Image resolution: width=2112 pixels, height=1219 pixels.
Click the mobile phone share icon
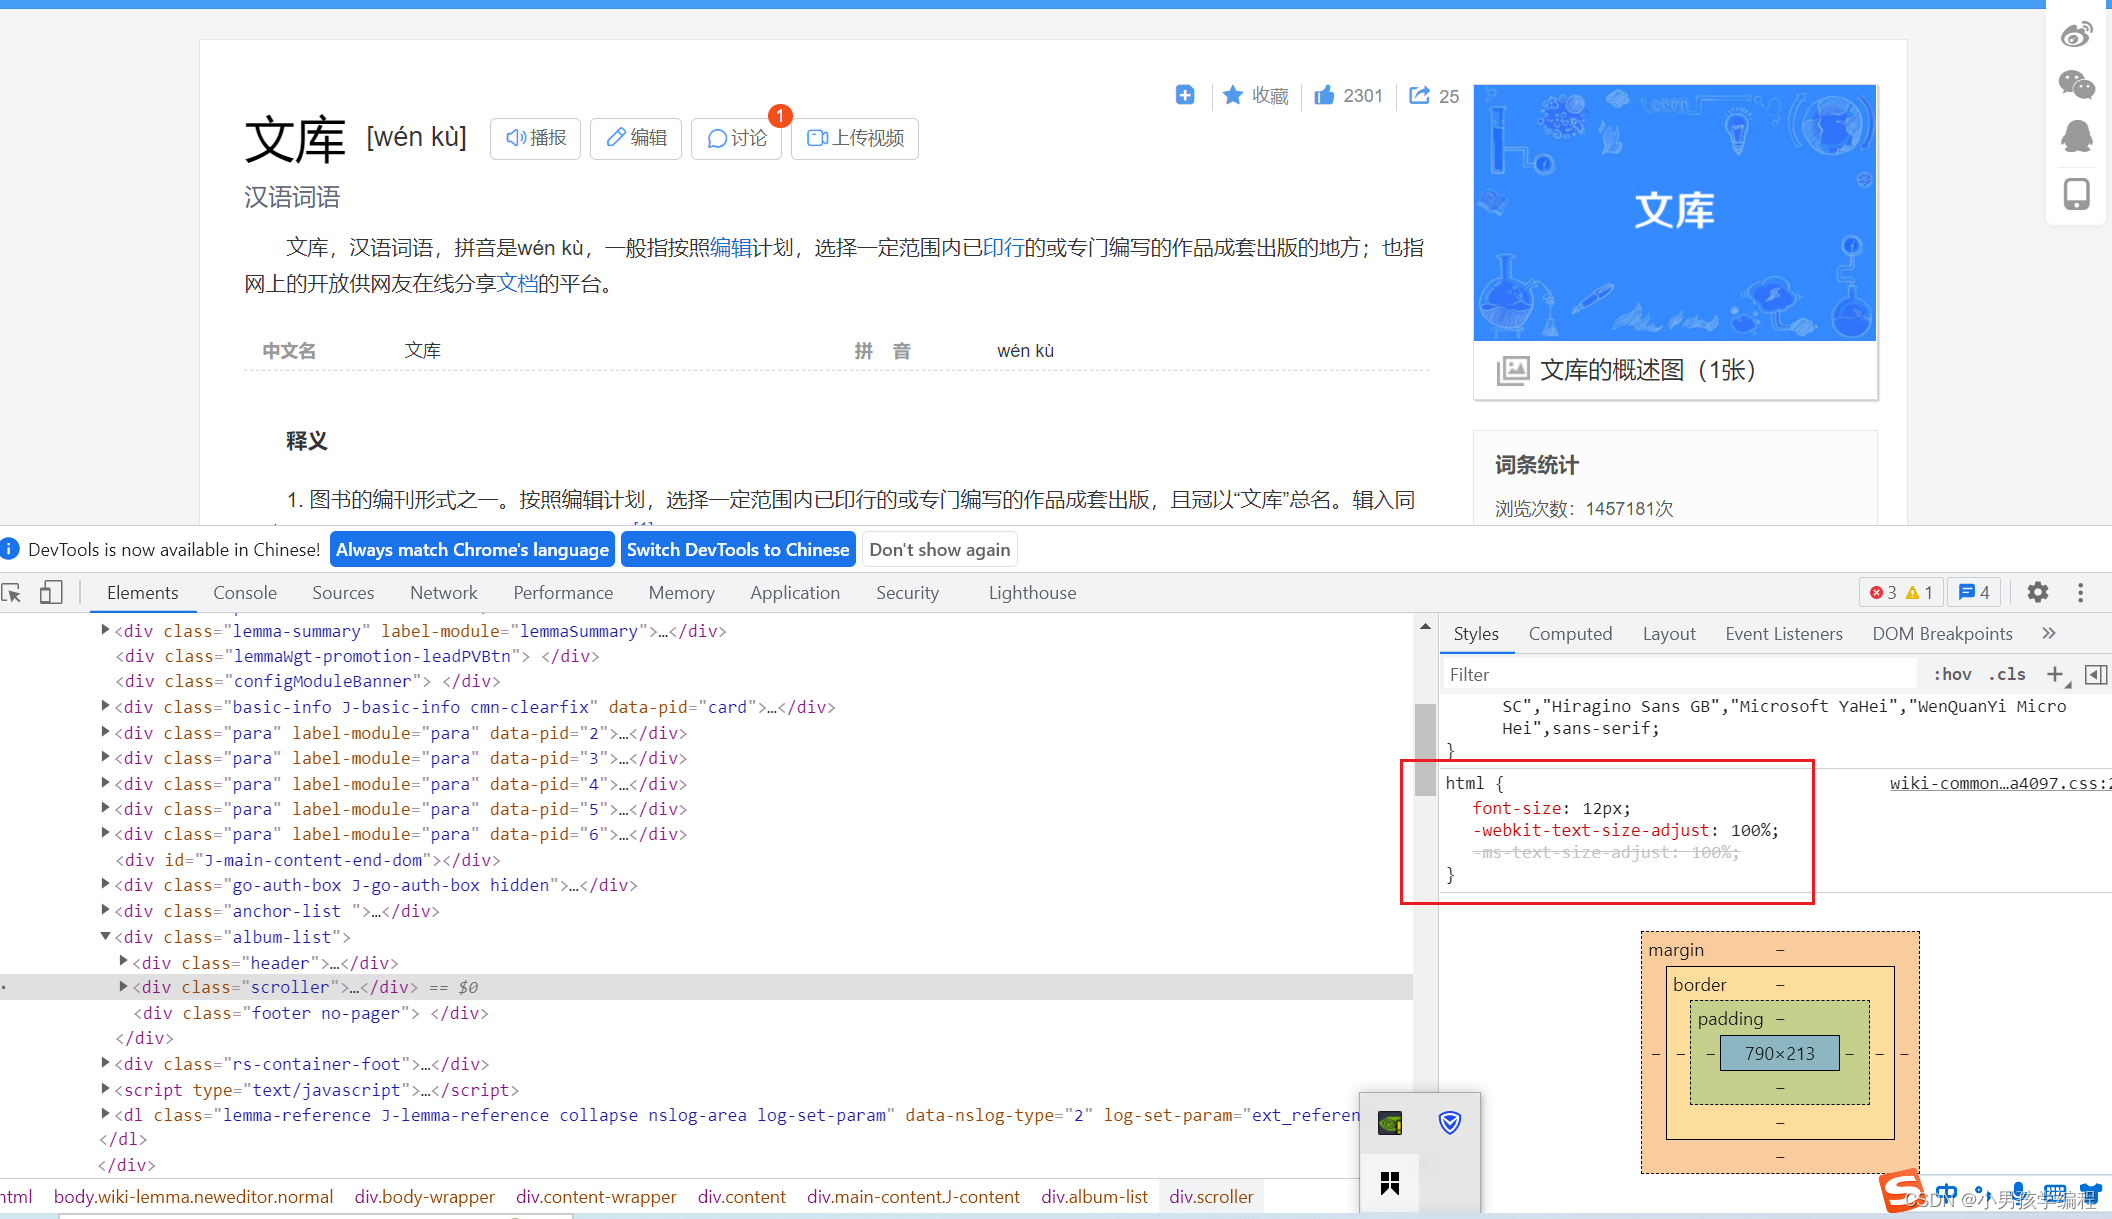[x=2077, y=194]
